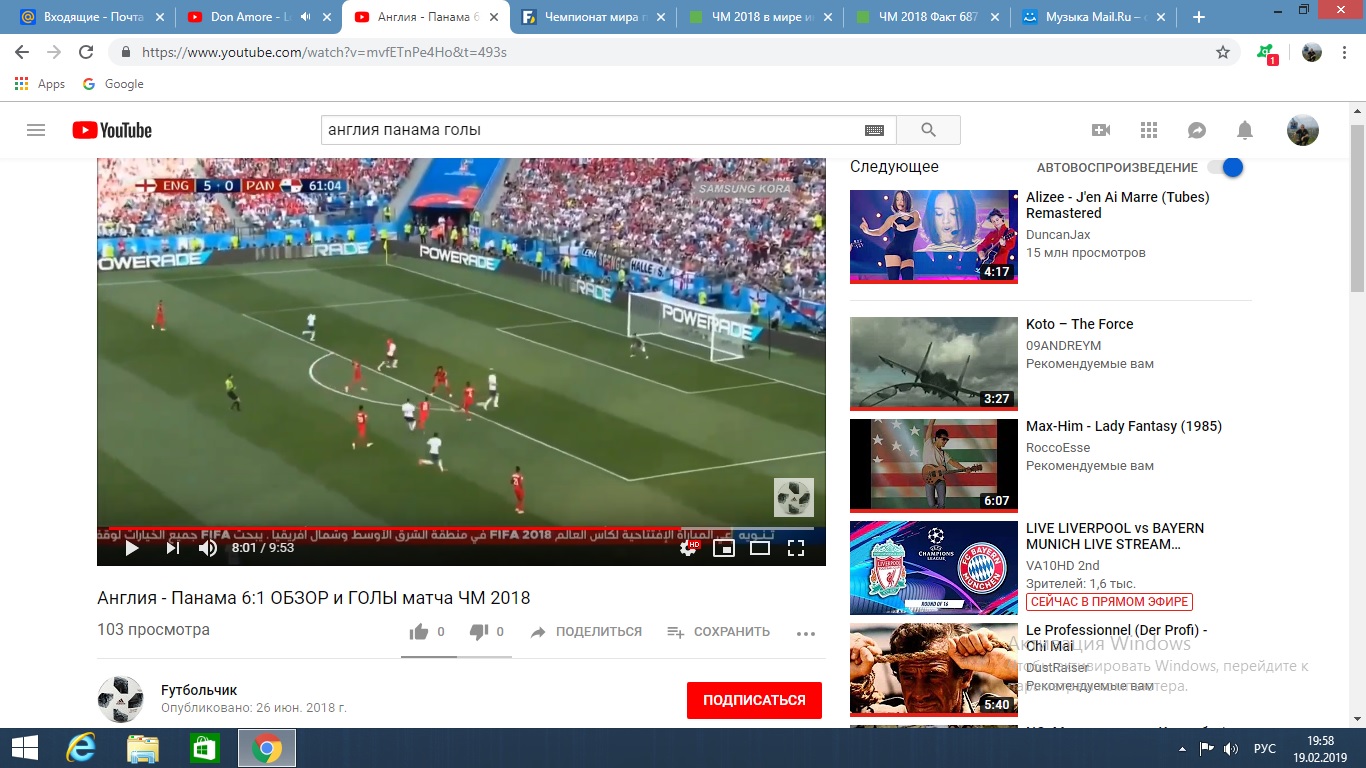Open the Apps bookmarks shortcut
1366x768 pixels.
coord(40,84)
